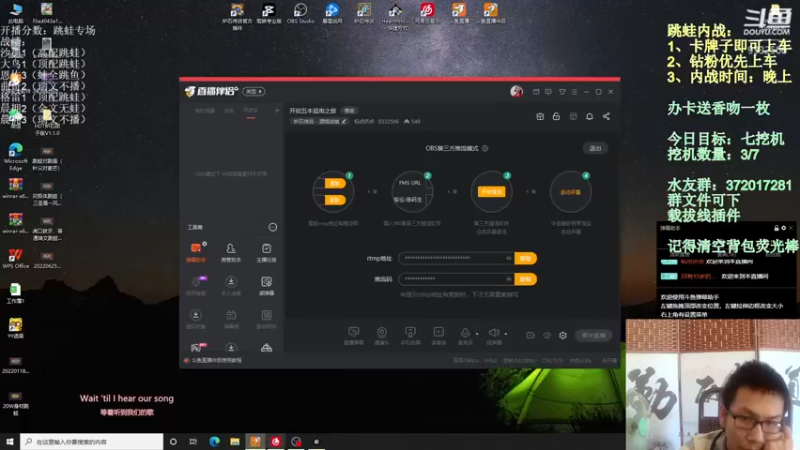Open File Explorer from the taskbar
The width and height of the screenshot is (800, 450).
(235, 441)
